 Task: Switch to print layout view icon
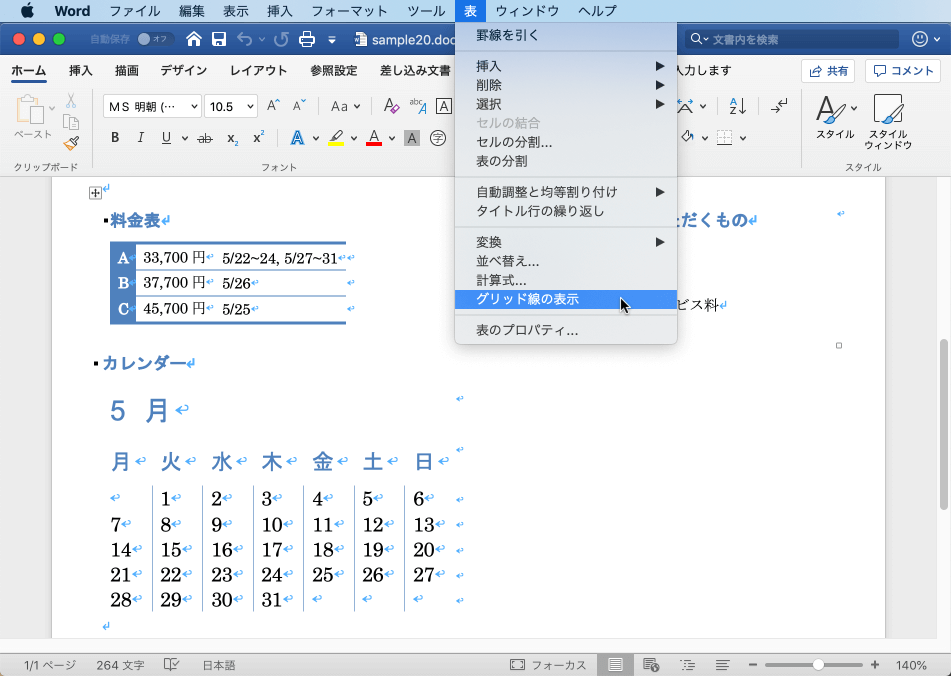pos(615,665)
